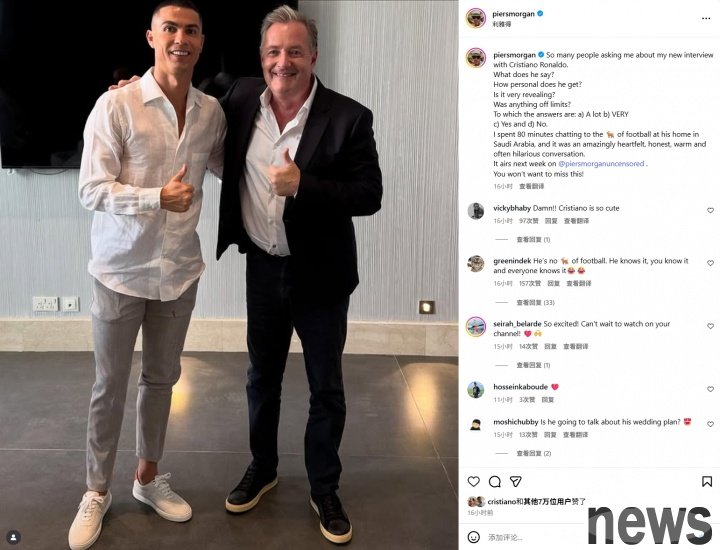This screenshot has height=550, width=720.
Task: Share the post via paper plane icon
Action: [516, 481]
